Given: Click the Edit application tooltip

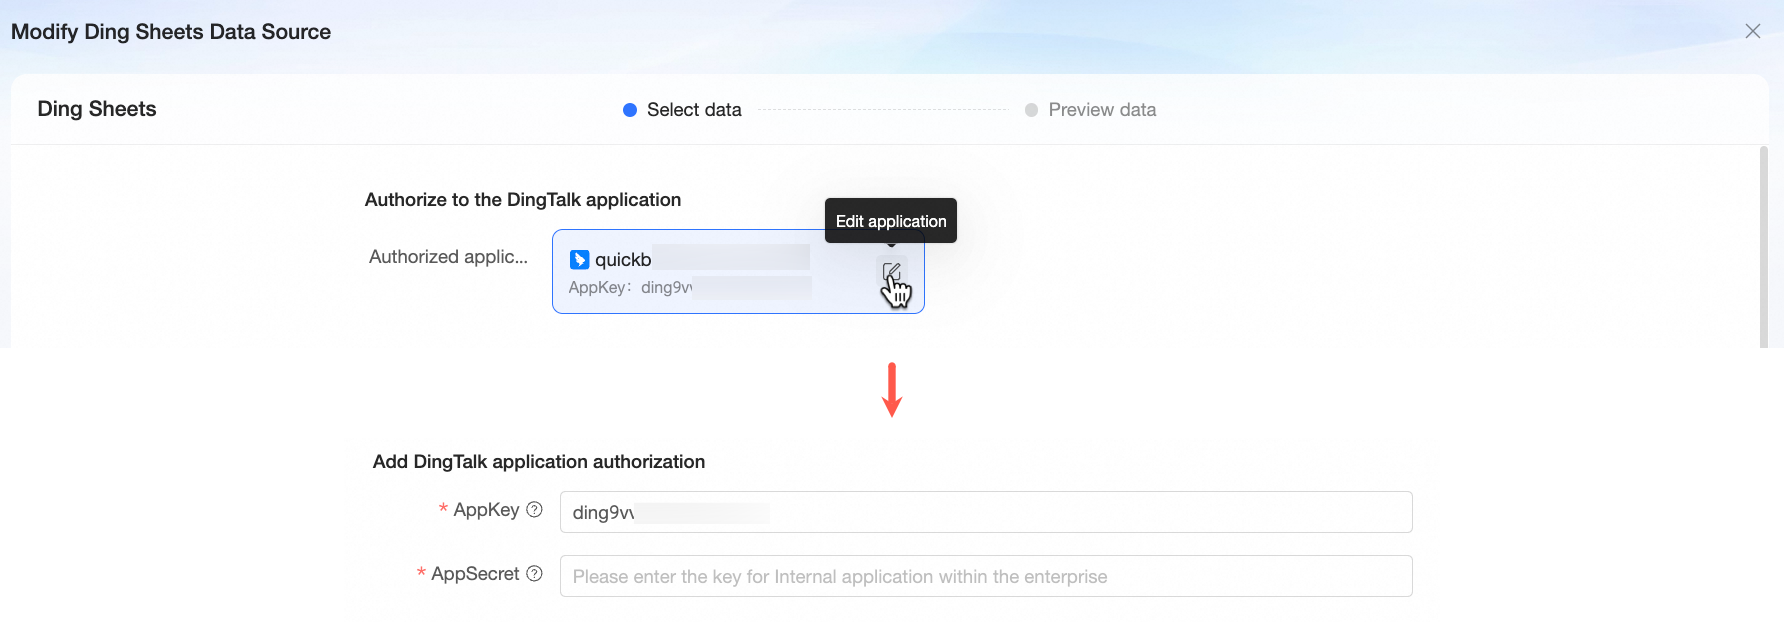Looking at the screenshot, I should point(891,221).
